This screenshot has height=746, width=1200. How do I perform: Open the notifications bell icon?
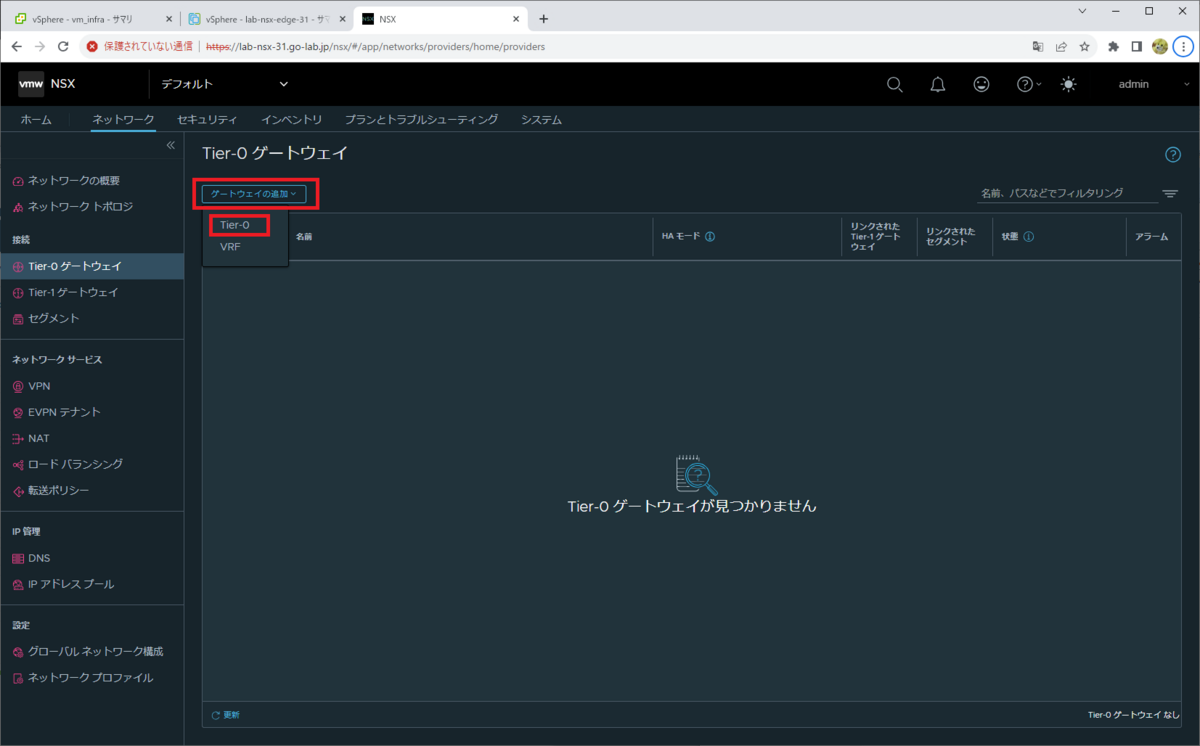pos(938,84)
